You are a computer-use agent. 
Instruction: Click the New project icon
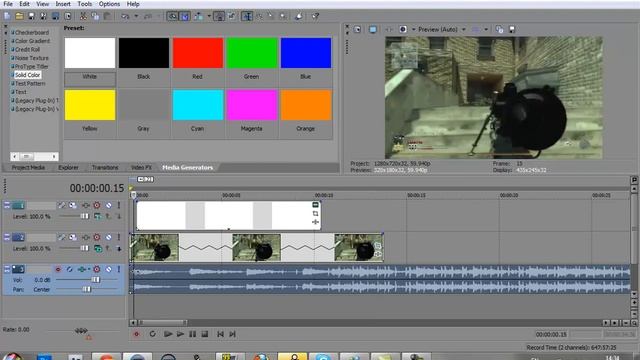click(x=7, y=16)
